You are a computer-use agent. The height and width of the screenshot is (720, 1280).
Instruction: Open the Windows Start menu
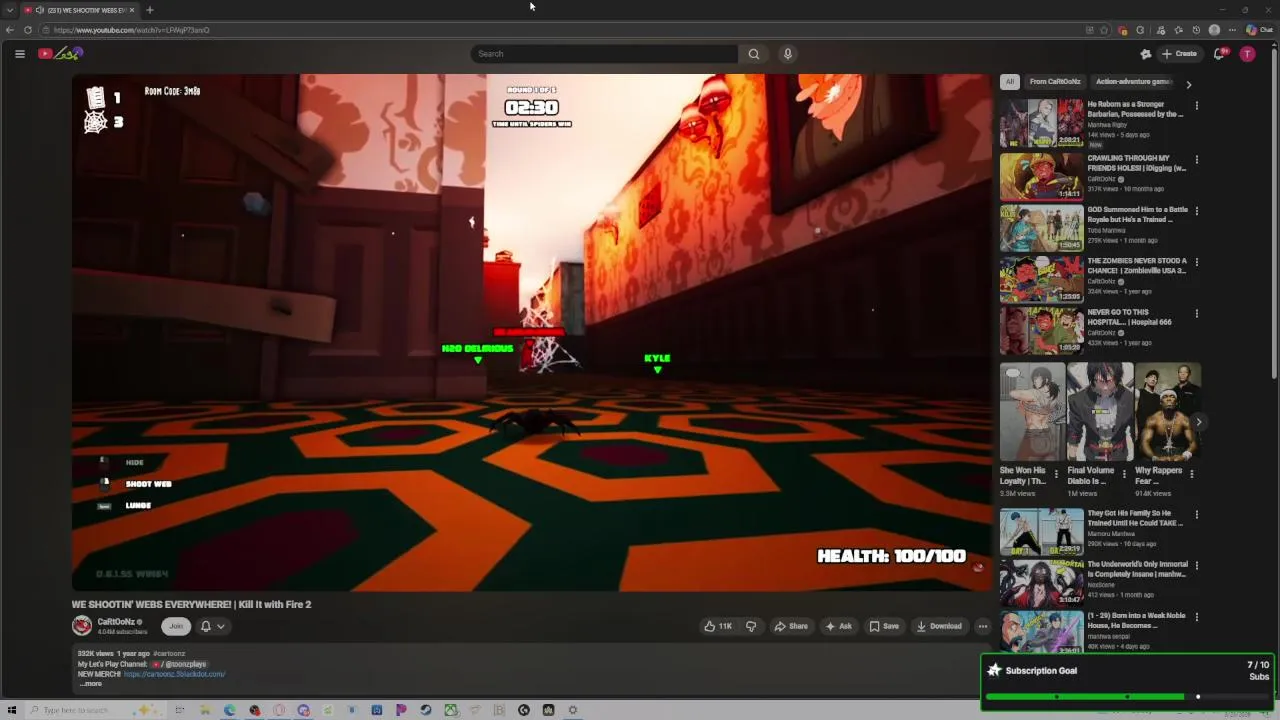coord(12,710)
